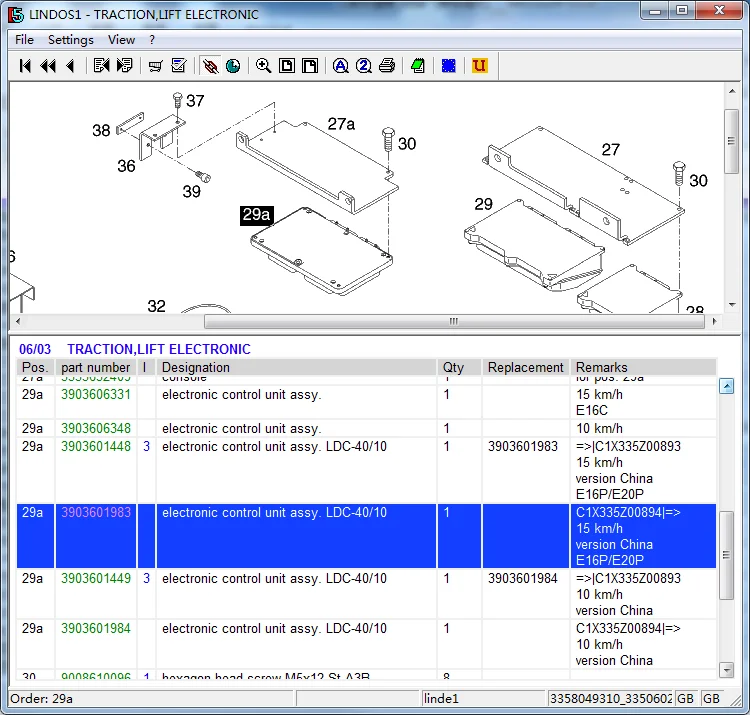Click the printer icon

[x=387, y=66]
